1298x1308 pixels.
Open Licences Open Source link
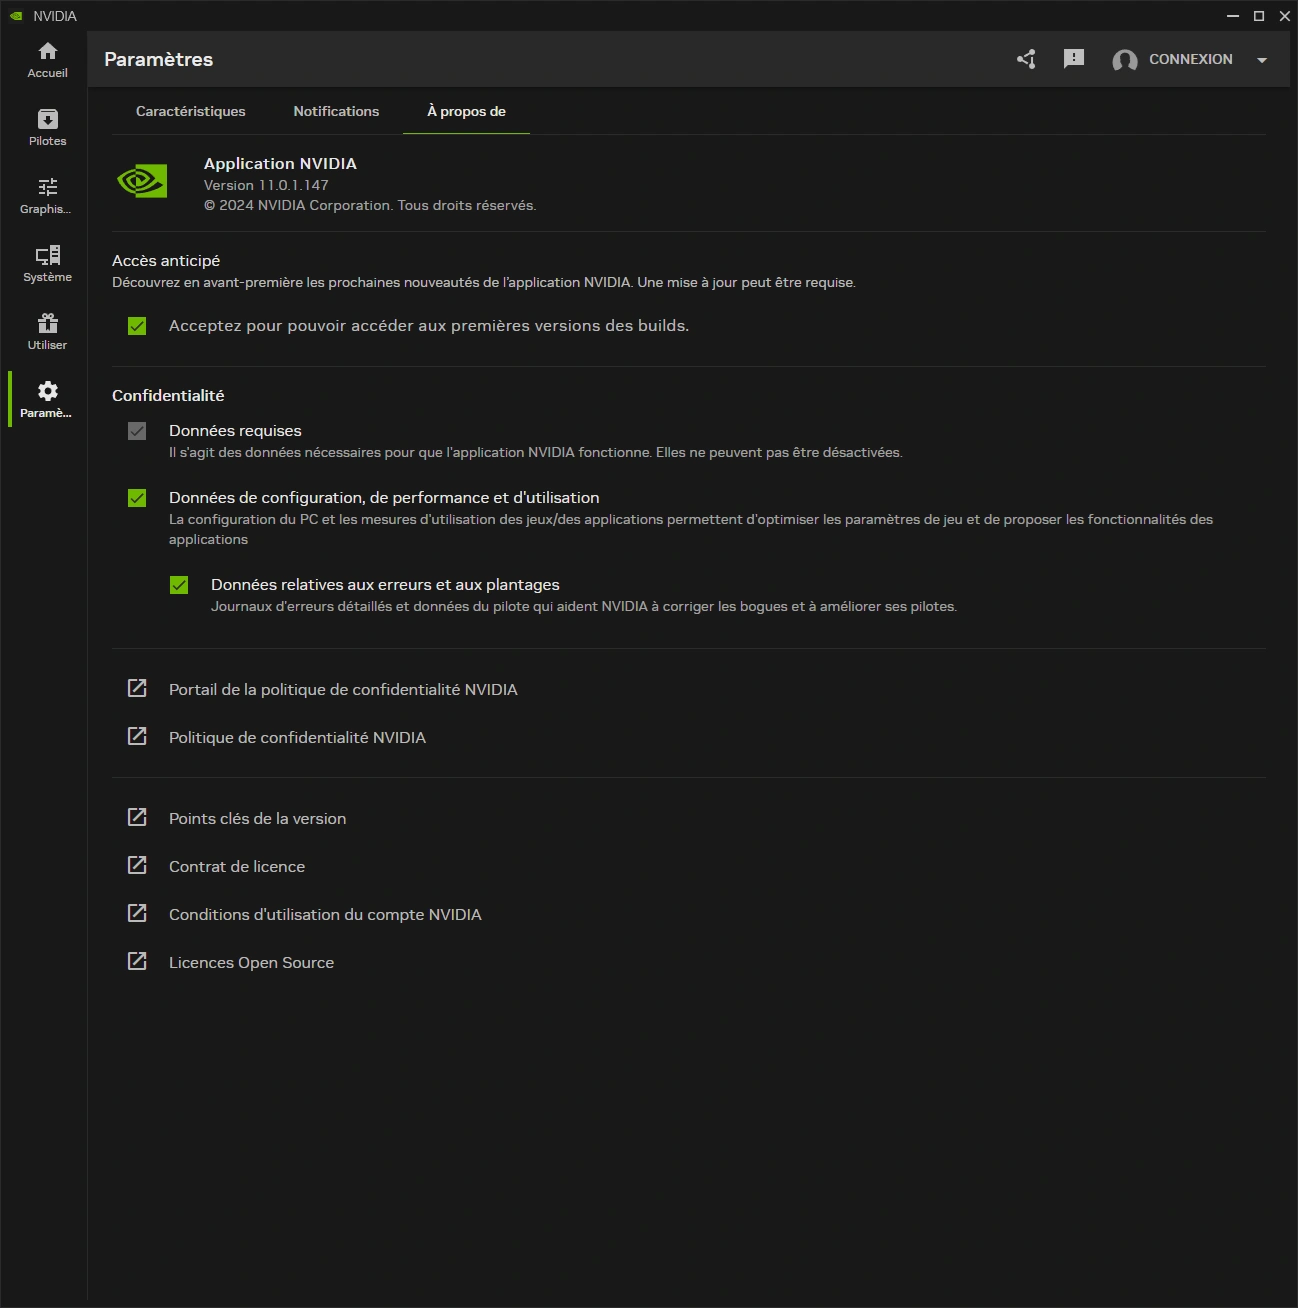251,962
